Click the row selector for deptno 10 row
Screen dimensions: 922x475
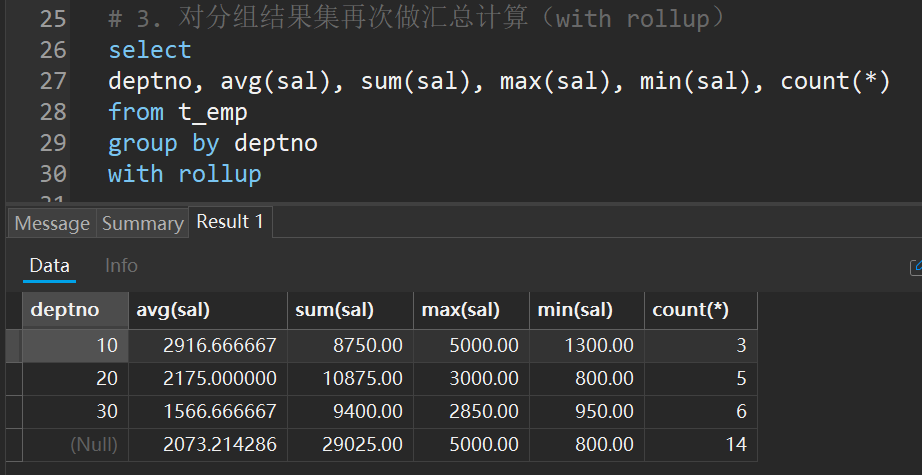[x=14, y=345]
